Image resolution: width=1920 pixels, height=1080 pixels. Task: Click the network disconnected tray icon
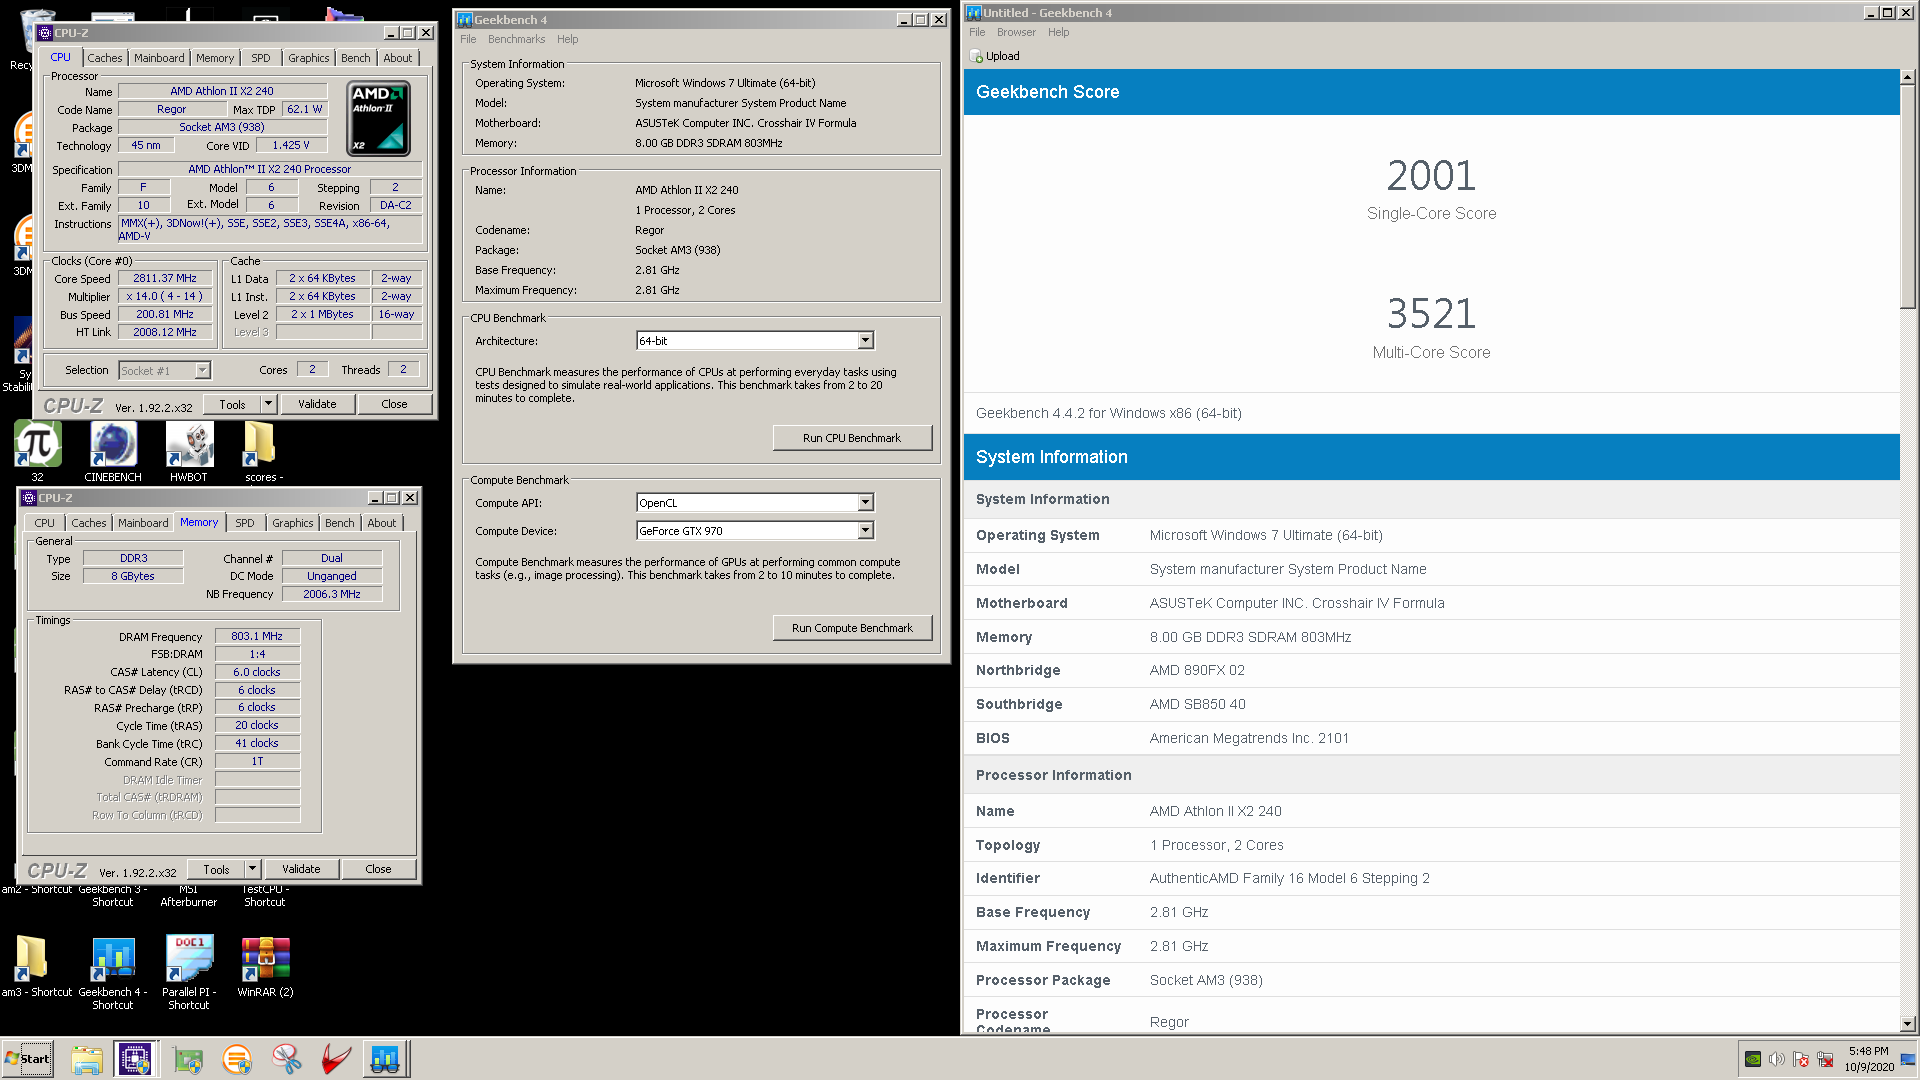click(x=1825, y=1059)
